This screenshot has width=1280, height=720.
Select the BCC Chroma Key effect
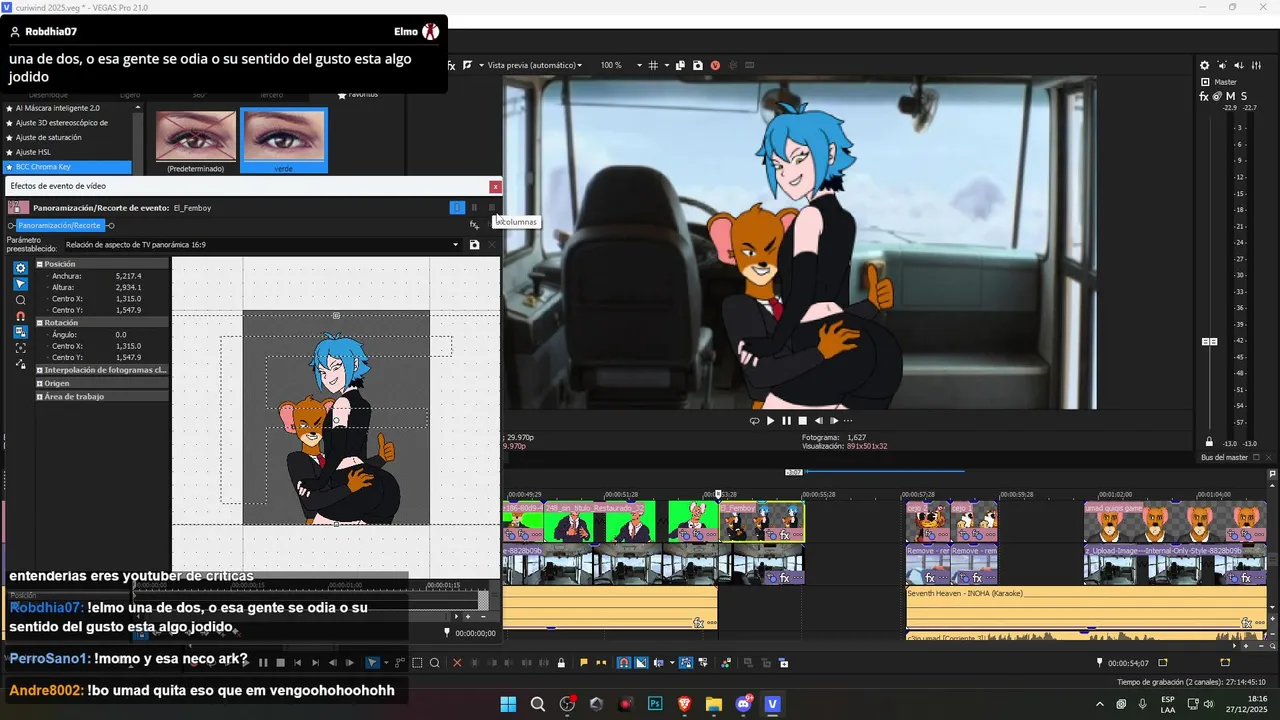[67, 167]
